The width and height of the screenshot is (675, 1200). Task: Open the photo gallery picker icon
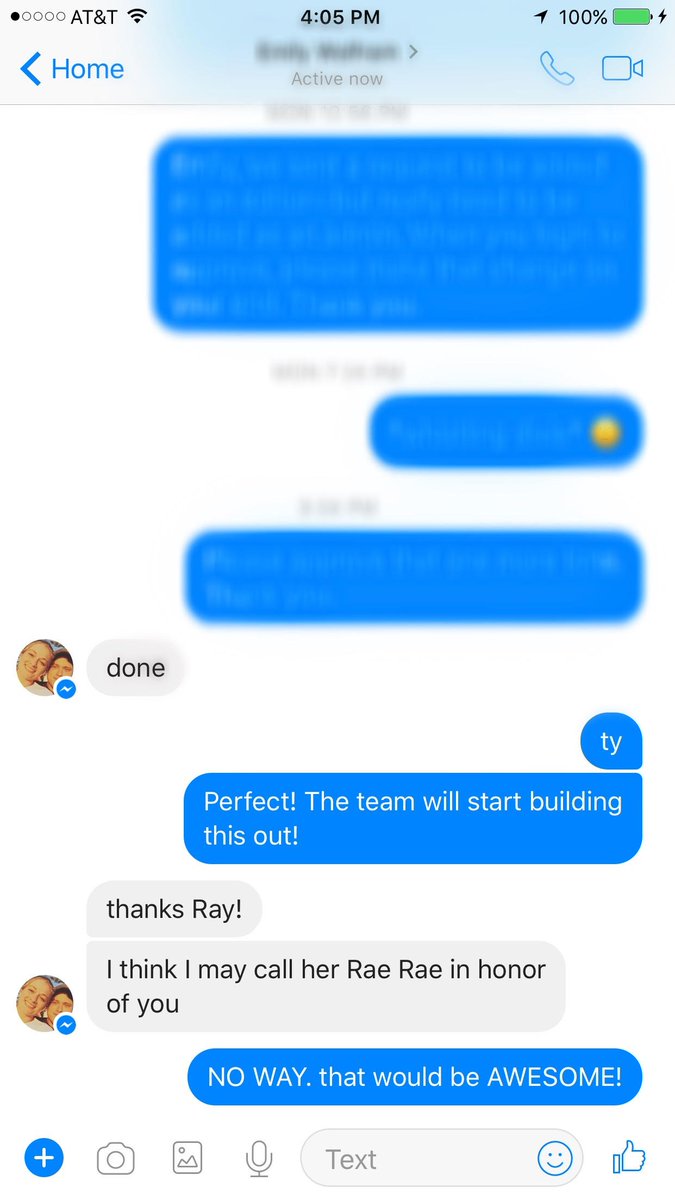(187, 1159)
